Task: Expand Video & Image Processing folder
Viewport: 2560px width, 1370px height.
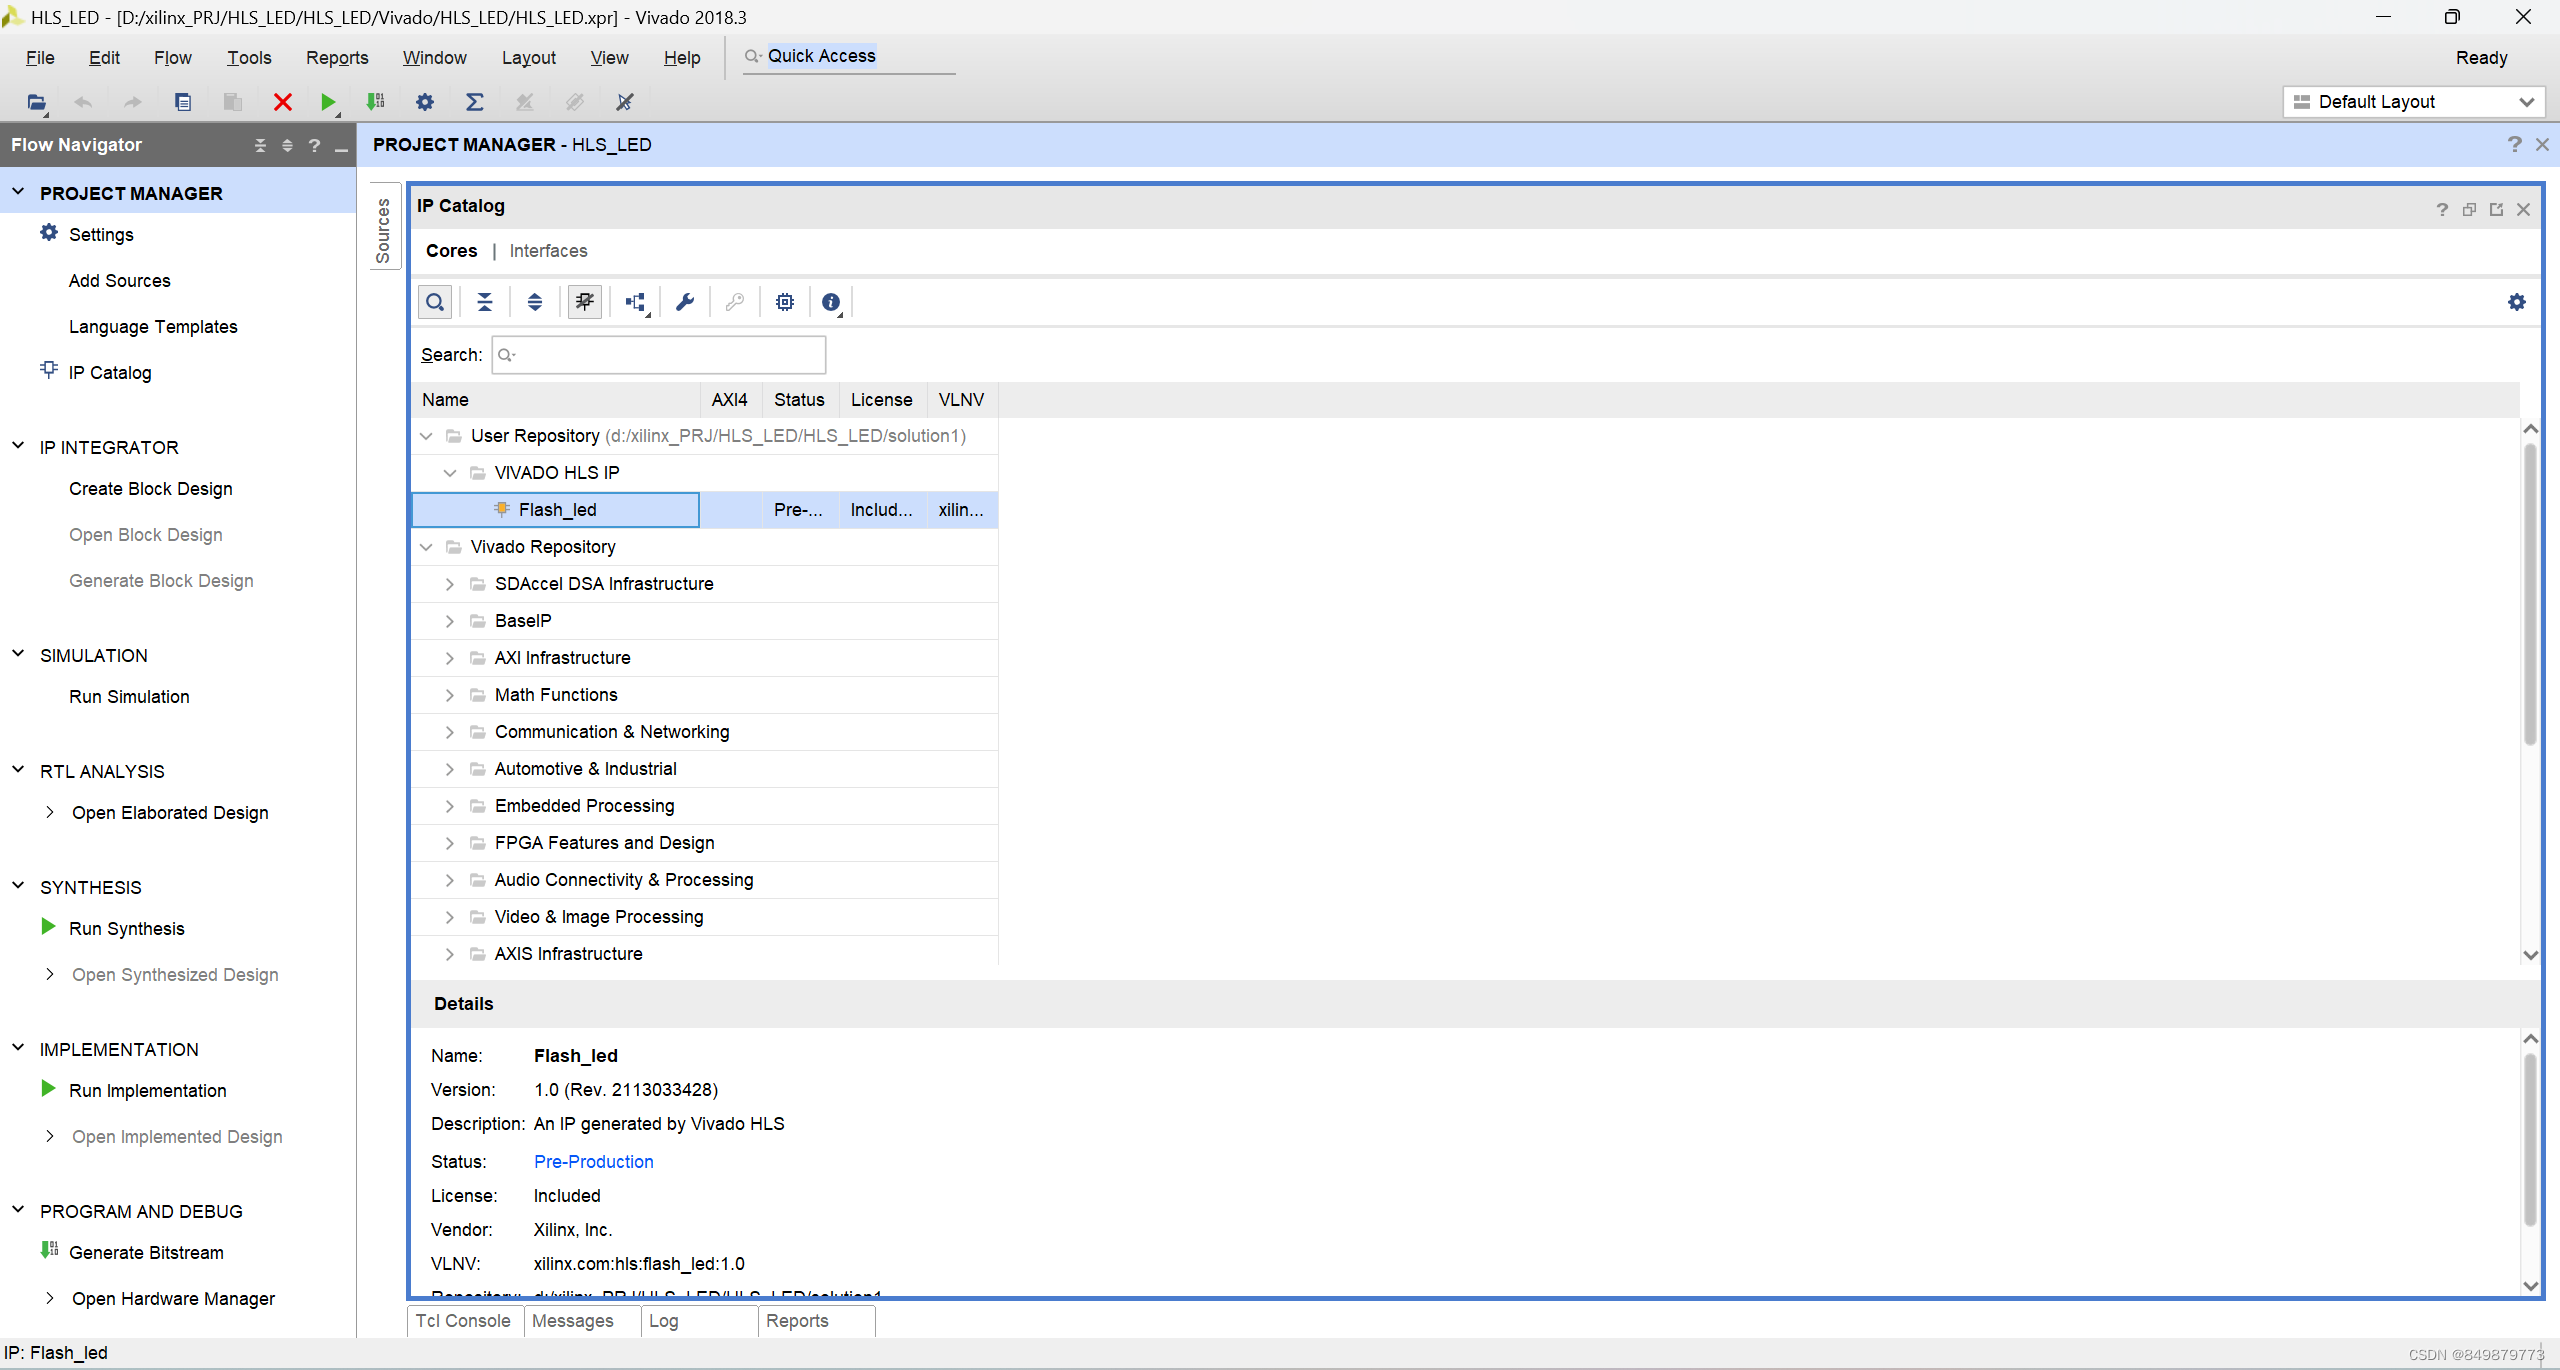Action: pos(450,917)
